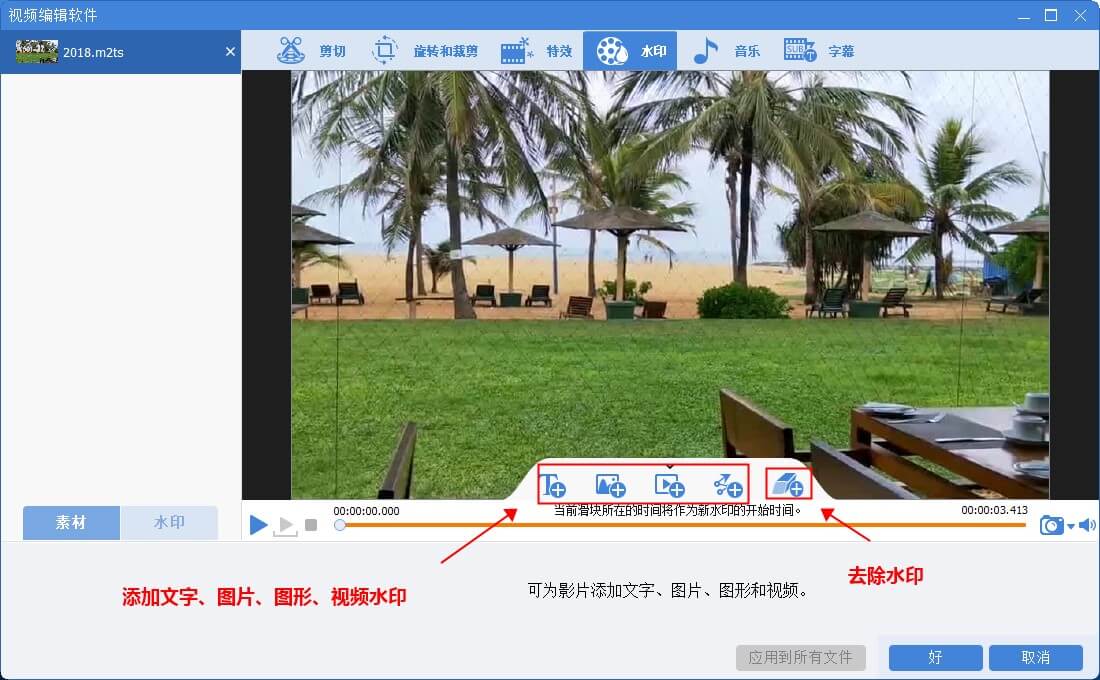Maximize the 视频编辑软件 window
Screen dimensions: 1100x680
click(x=1051, y=15)
